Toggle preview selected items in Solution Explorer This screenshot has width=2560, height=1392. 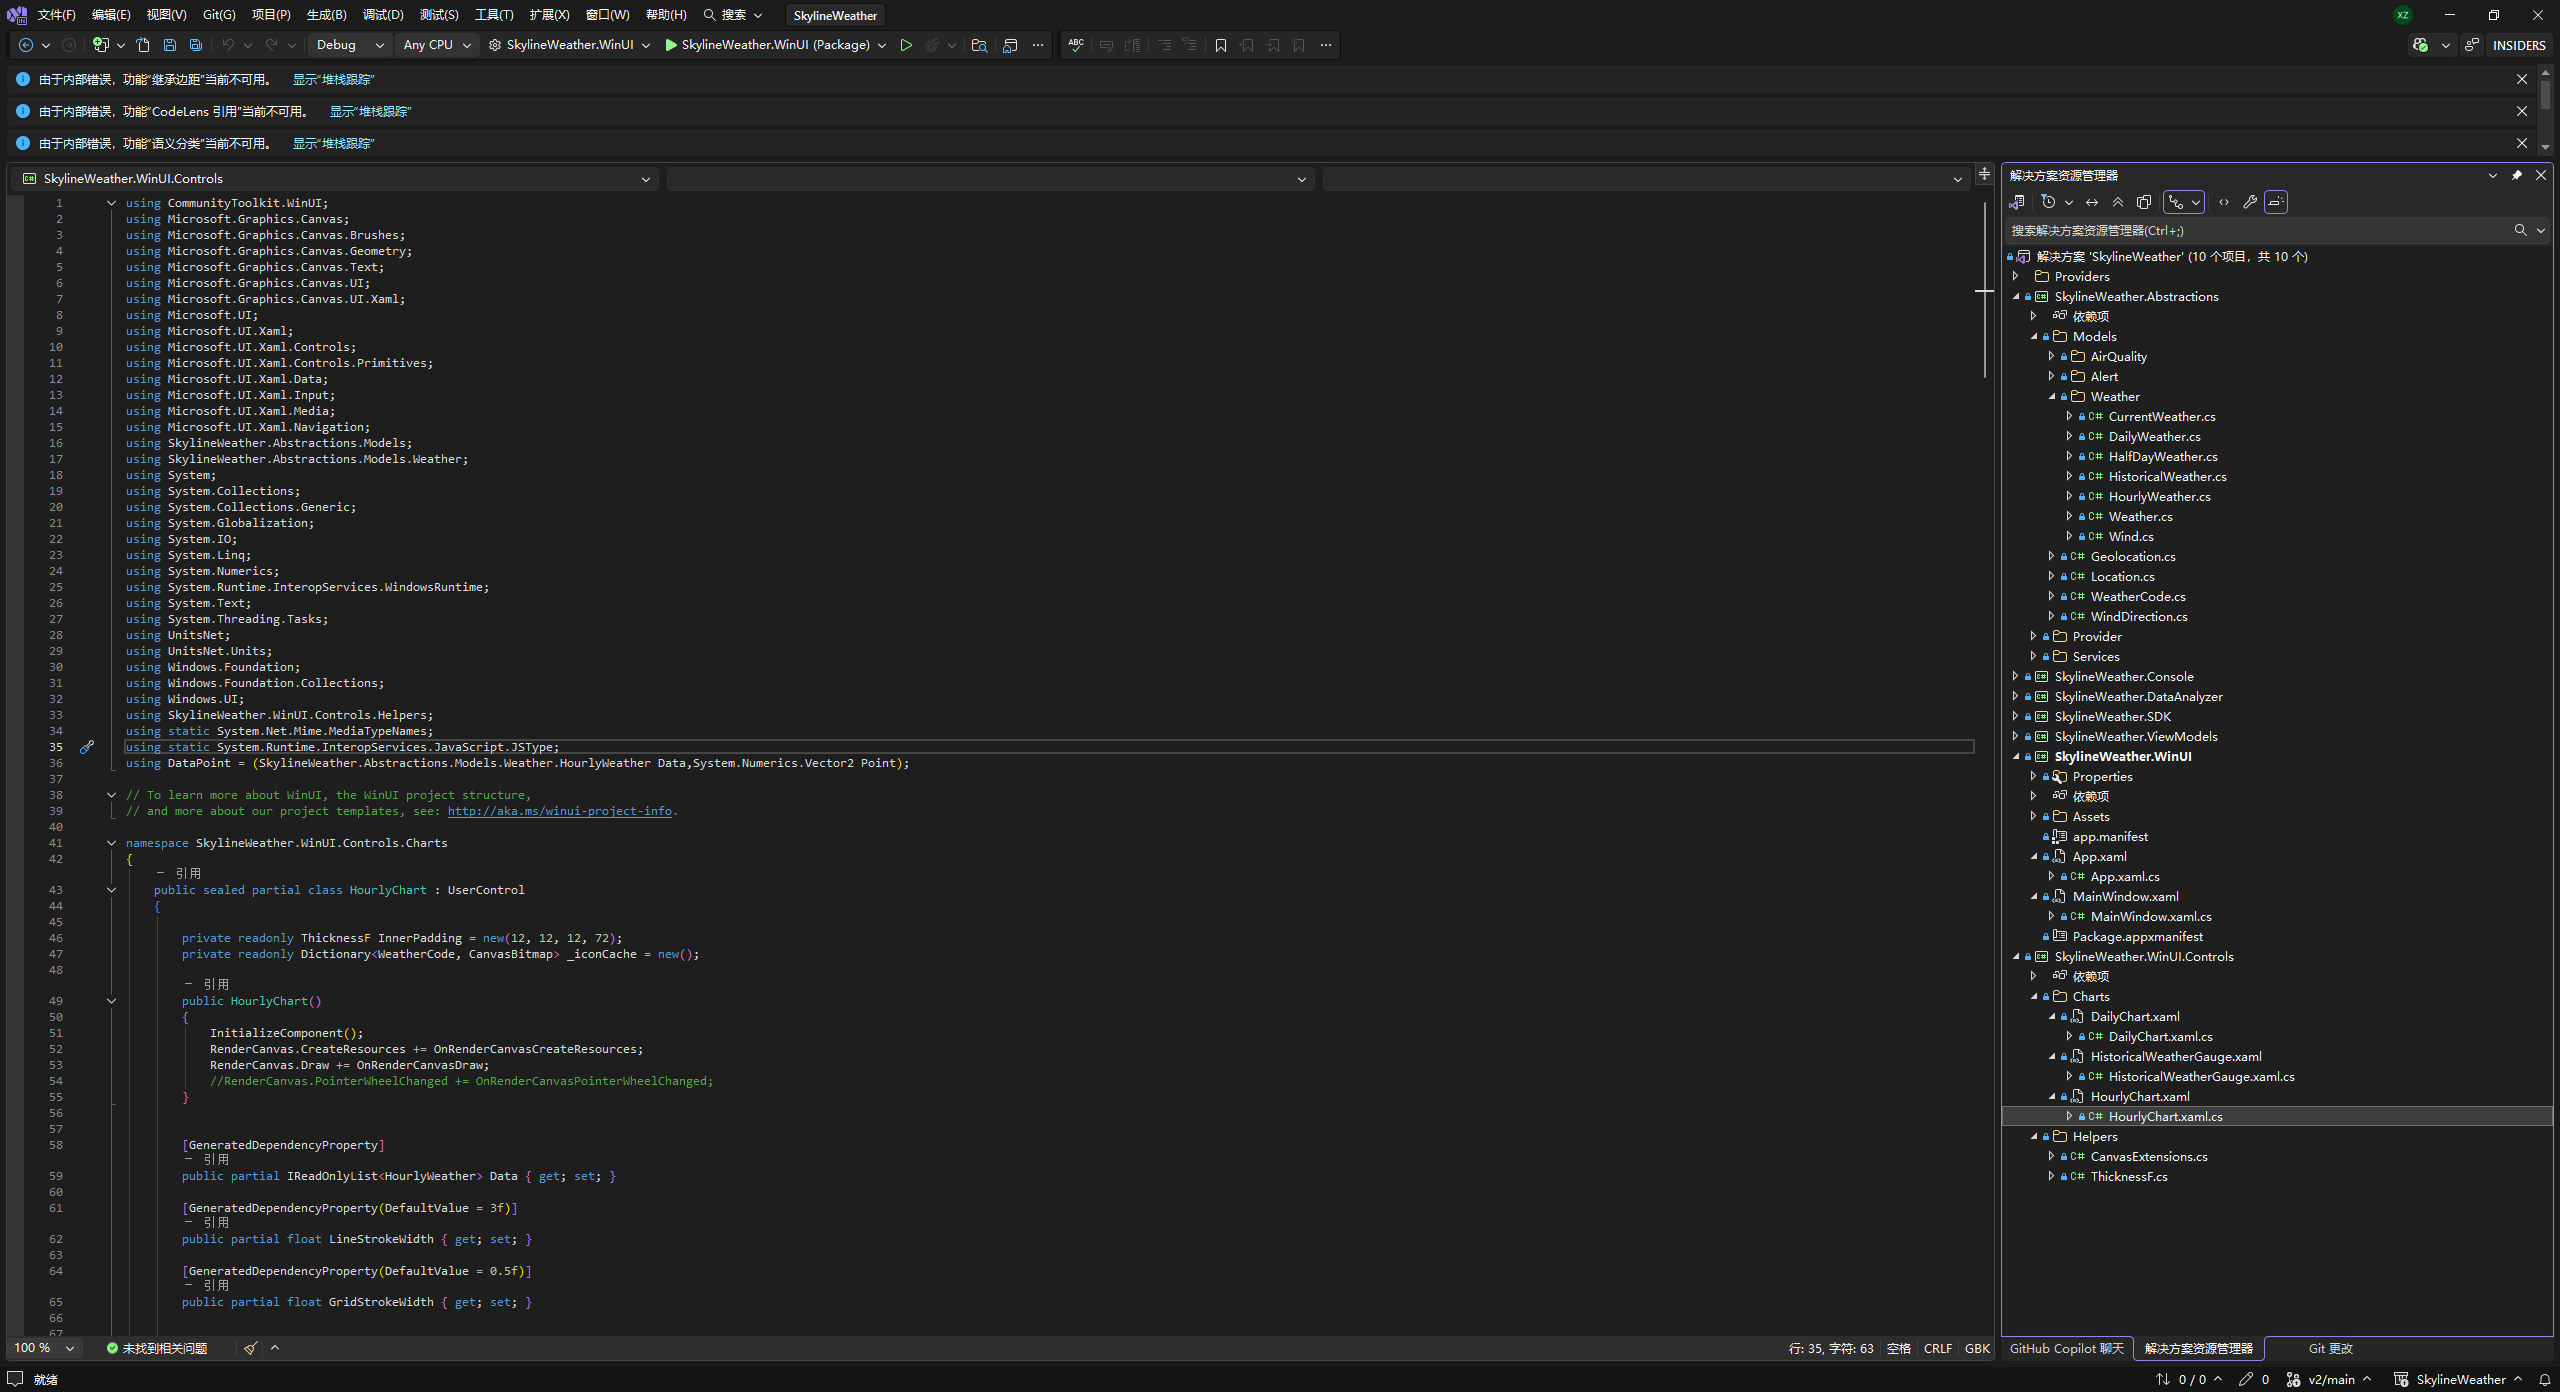click(x=2276, y=202)
